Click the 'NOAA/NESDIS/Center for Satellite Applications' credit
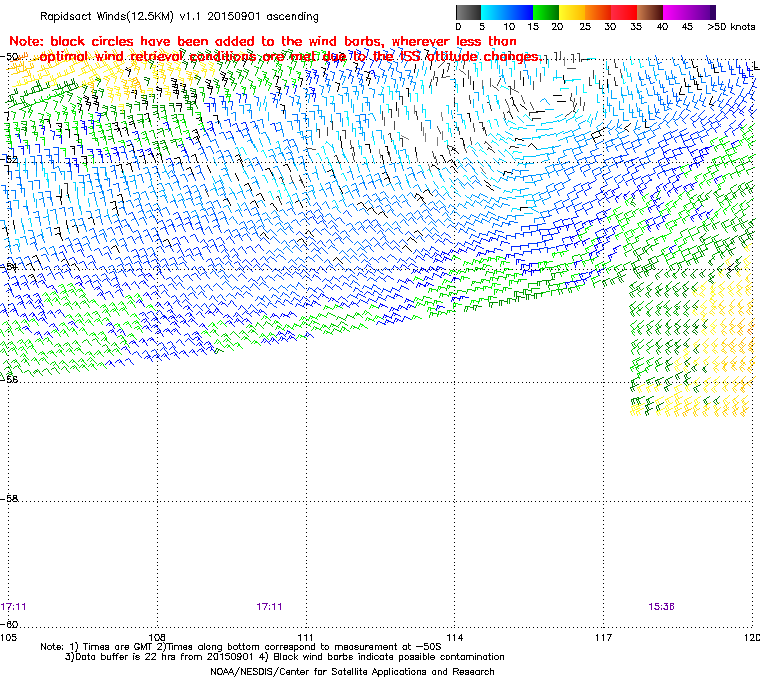Image resolution: width=760 pixels, height=688 pixels. (352, 672)
